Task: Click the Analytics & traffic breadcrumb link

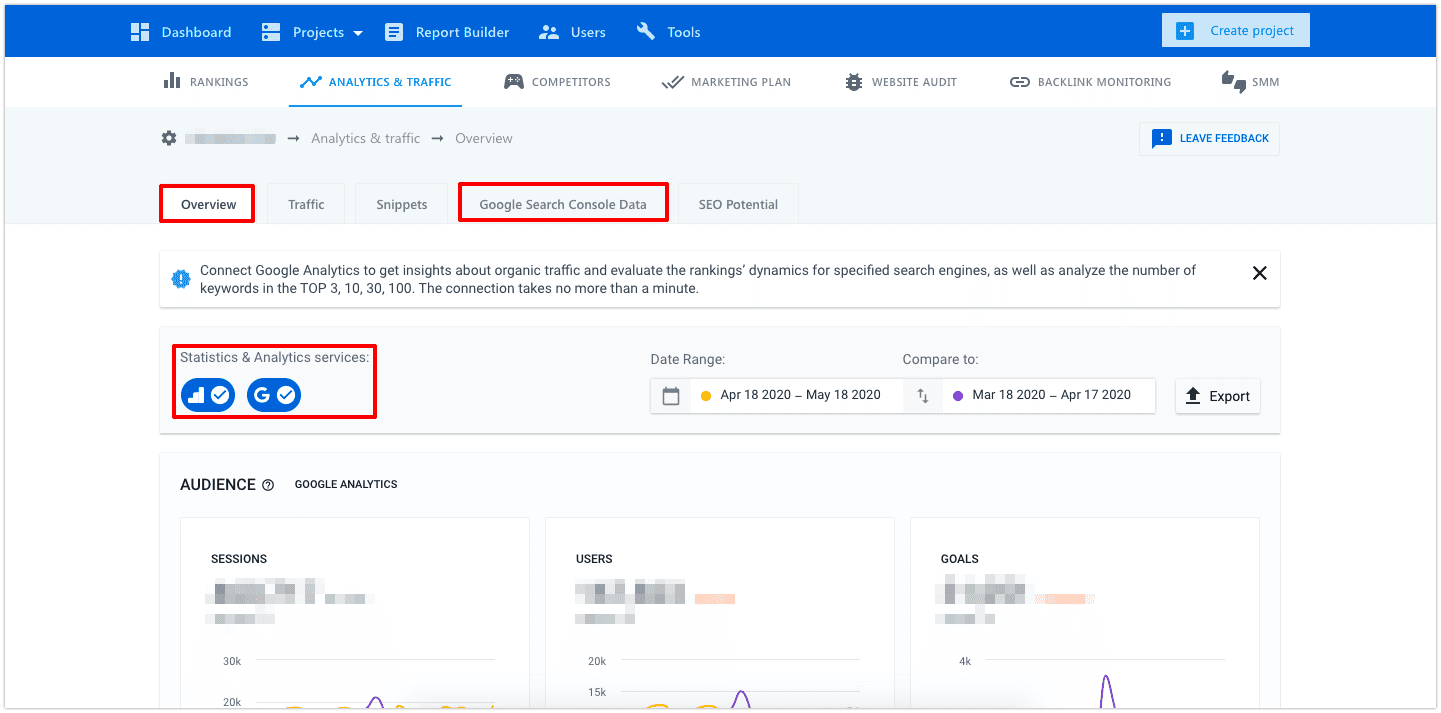Action: coord(366,138)
